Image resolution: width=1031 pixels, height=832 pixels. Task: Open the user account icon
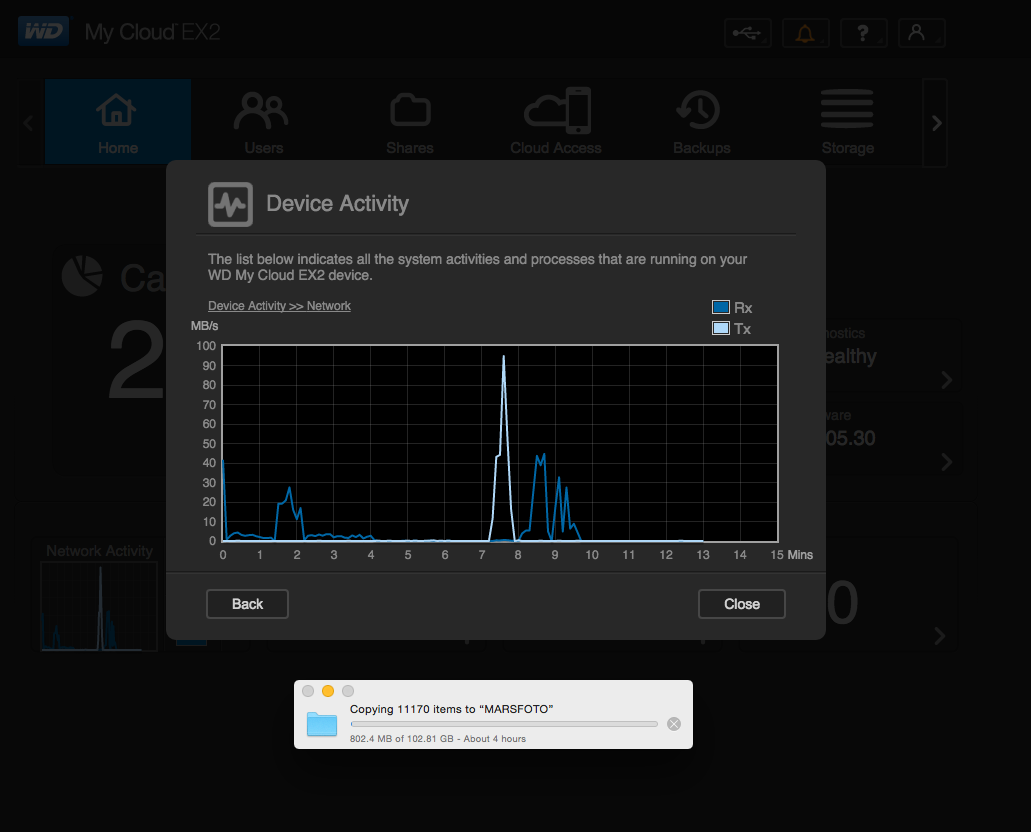click(921, 32)
